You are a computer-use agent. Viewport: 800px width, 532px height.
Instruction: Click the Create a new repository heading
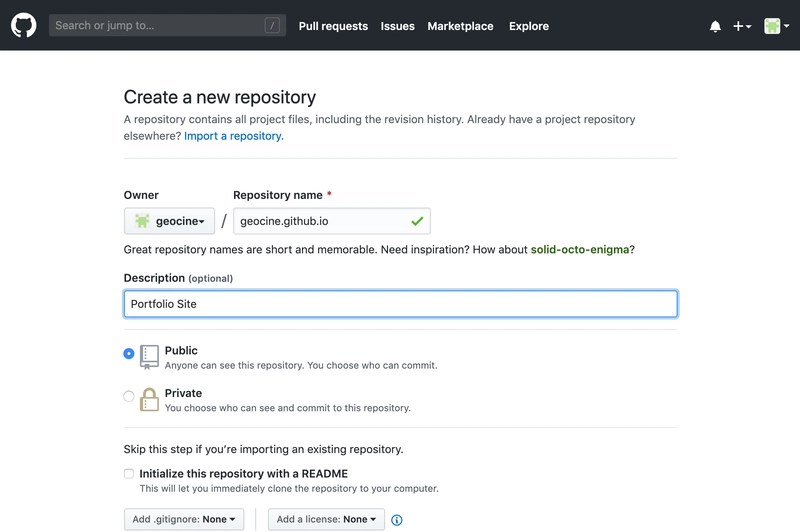219,97
